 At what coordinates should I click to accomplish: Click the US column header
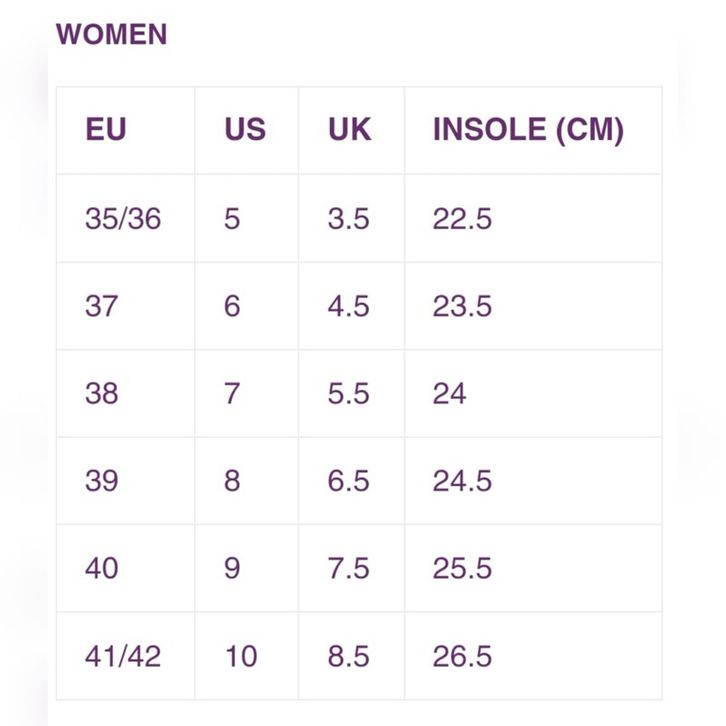point(245,130)
